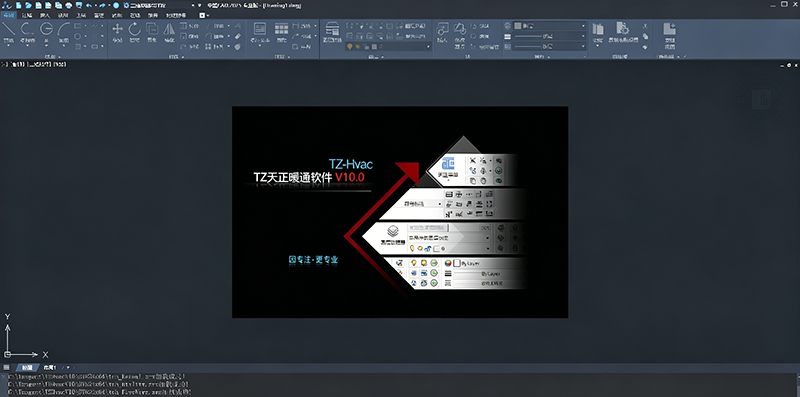Close the command line panel with X

tap(4, 377)
